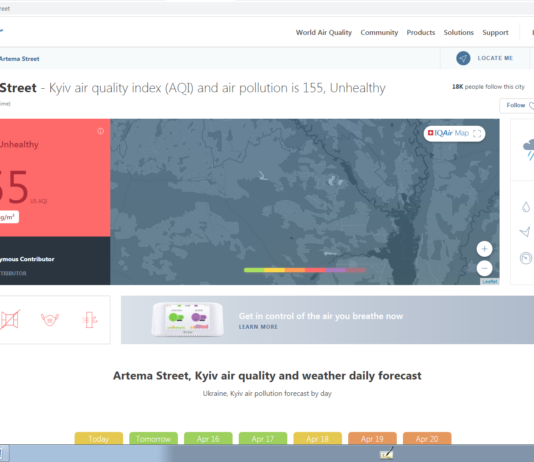Click the LOCATE ME button
Screen dimensions: 534x462
(x=485, y=58)
